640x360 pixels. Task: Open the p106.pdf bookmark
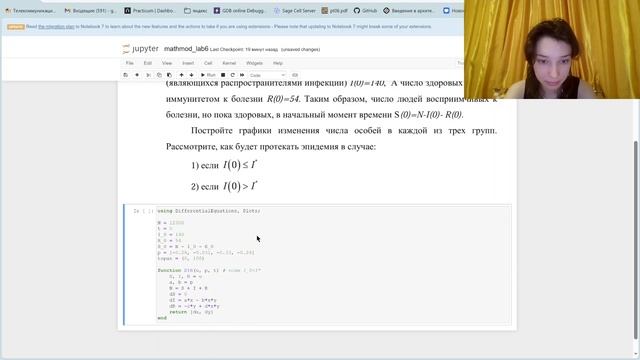point(335,11)
